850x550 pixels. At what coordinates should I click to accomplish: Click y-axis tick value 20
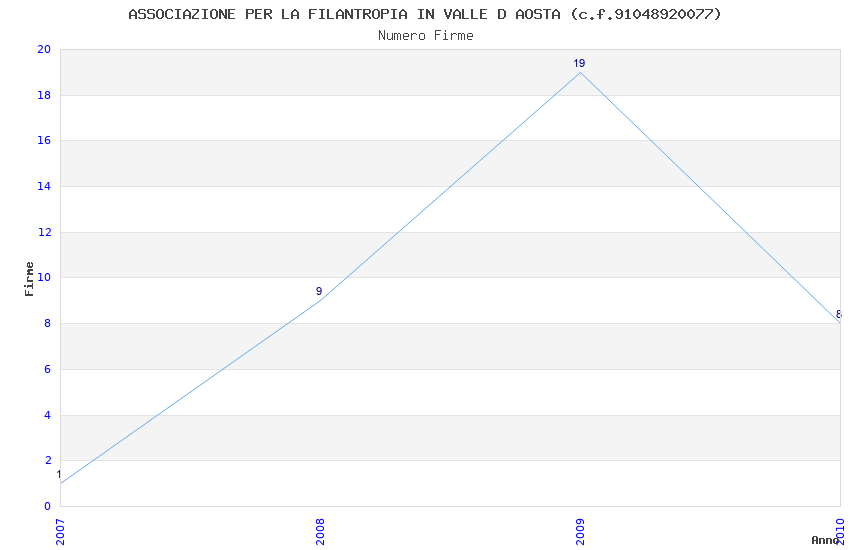point(44,49)
